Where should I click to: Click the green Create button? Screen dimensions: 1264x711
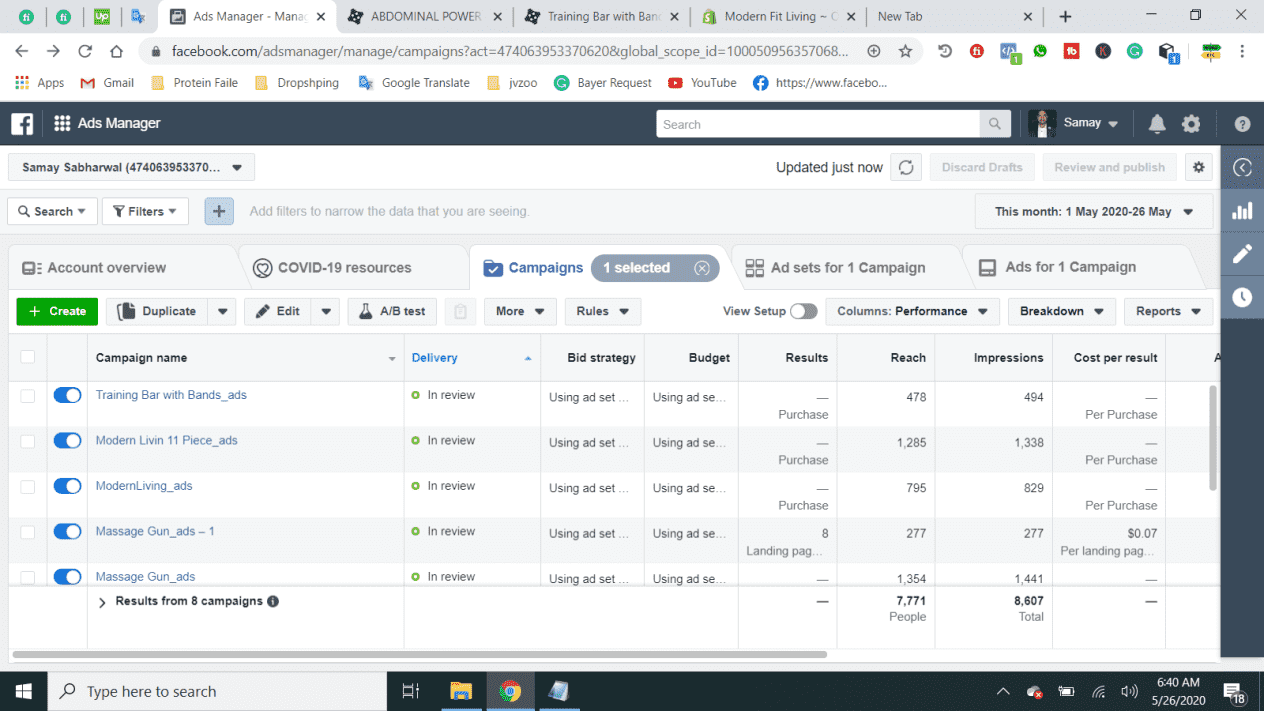tap(57, 311)
